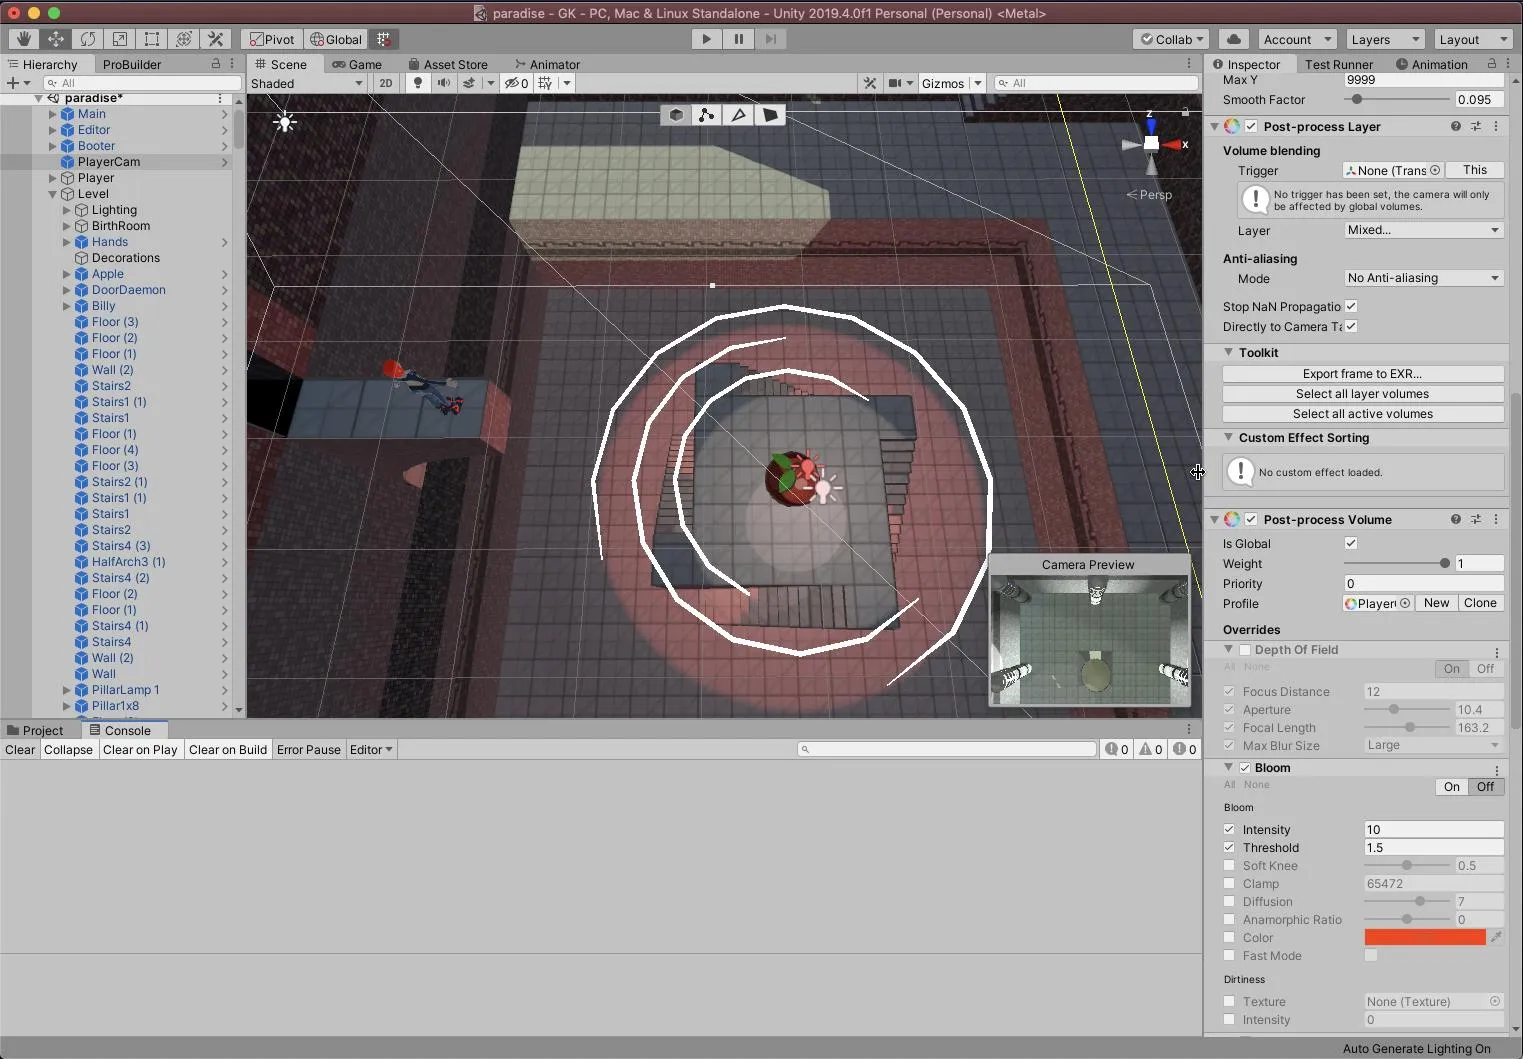1523x1059 pixels.
Task: Toggle Stop NaN Propagation checkbox
Action: 1351,306
